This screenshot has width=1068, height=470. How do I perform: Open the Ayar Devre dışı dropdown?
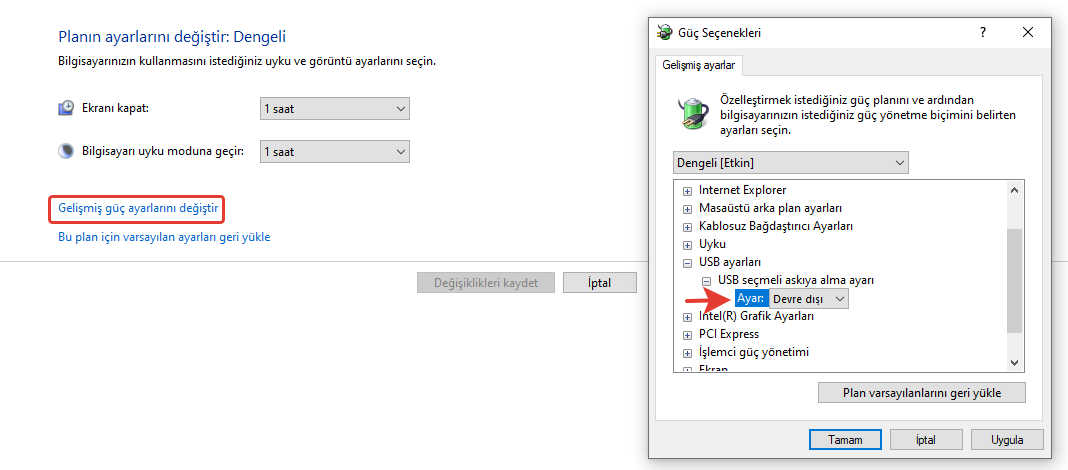pos(809,298)
